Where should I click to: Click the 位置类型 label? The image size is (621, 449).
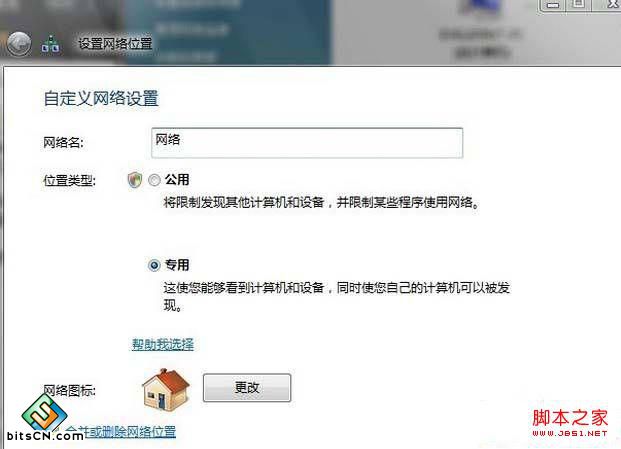tap(69, 181)
